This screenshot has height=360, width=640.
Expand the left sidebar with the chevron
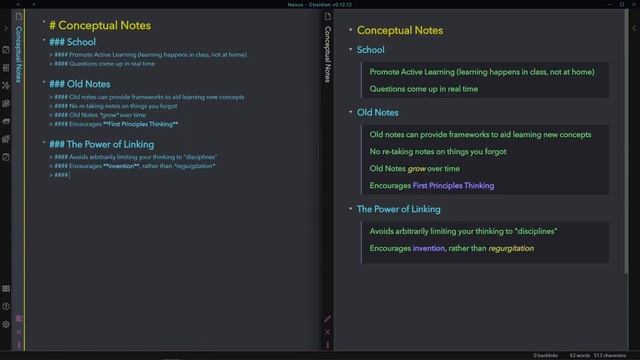point(6,28)
